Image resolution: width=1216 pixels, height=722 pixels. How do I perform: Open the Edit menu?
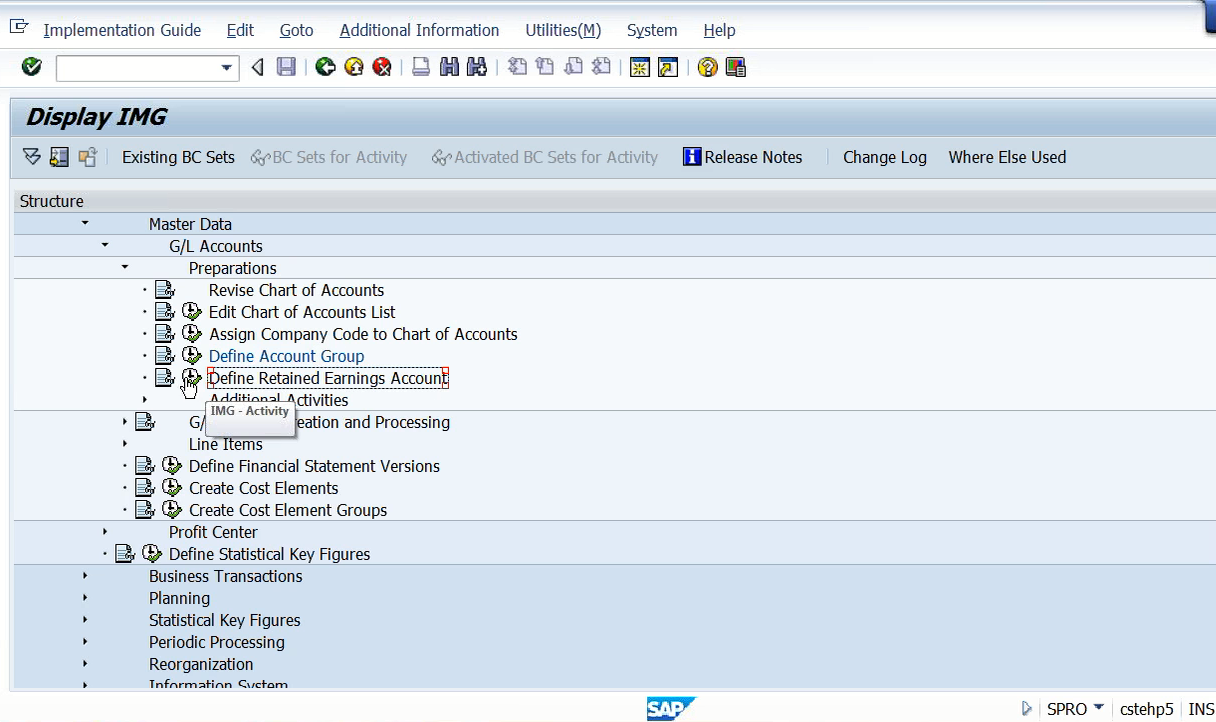pyautogui.click(x=240, y=30)
